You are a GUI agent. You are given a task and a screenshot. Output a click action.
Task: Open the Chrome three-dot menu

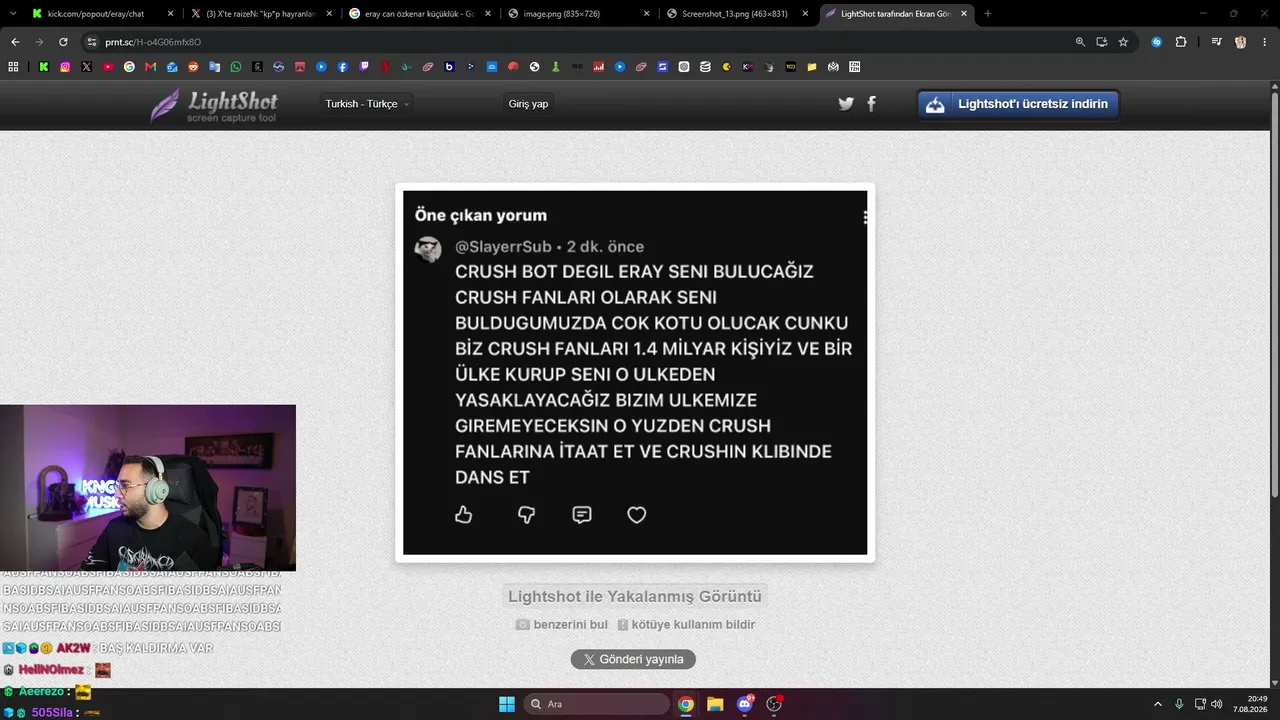(x=1264, y=42)
